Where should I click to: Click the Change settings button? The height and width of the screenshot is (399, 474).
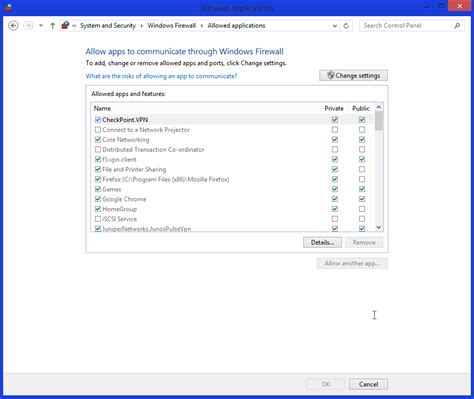coord(353,75)
